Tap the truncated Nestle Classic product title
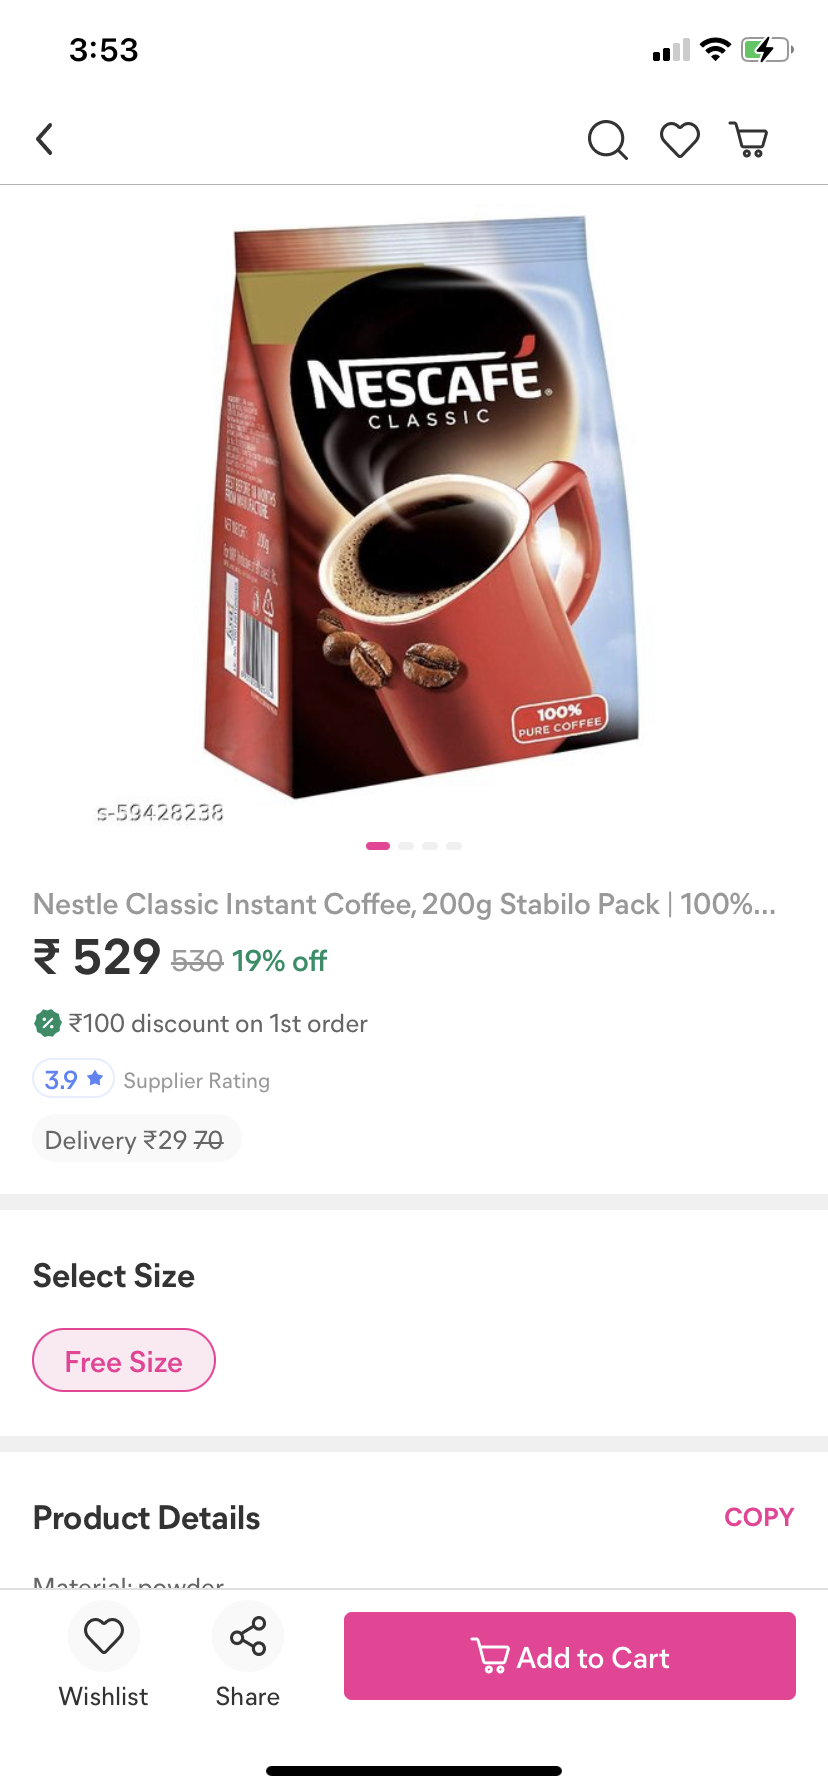828x1792 pixels. (x=404, y=904)
